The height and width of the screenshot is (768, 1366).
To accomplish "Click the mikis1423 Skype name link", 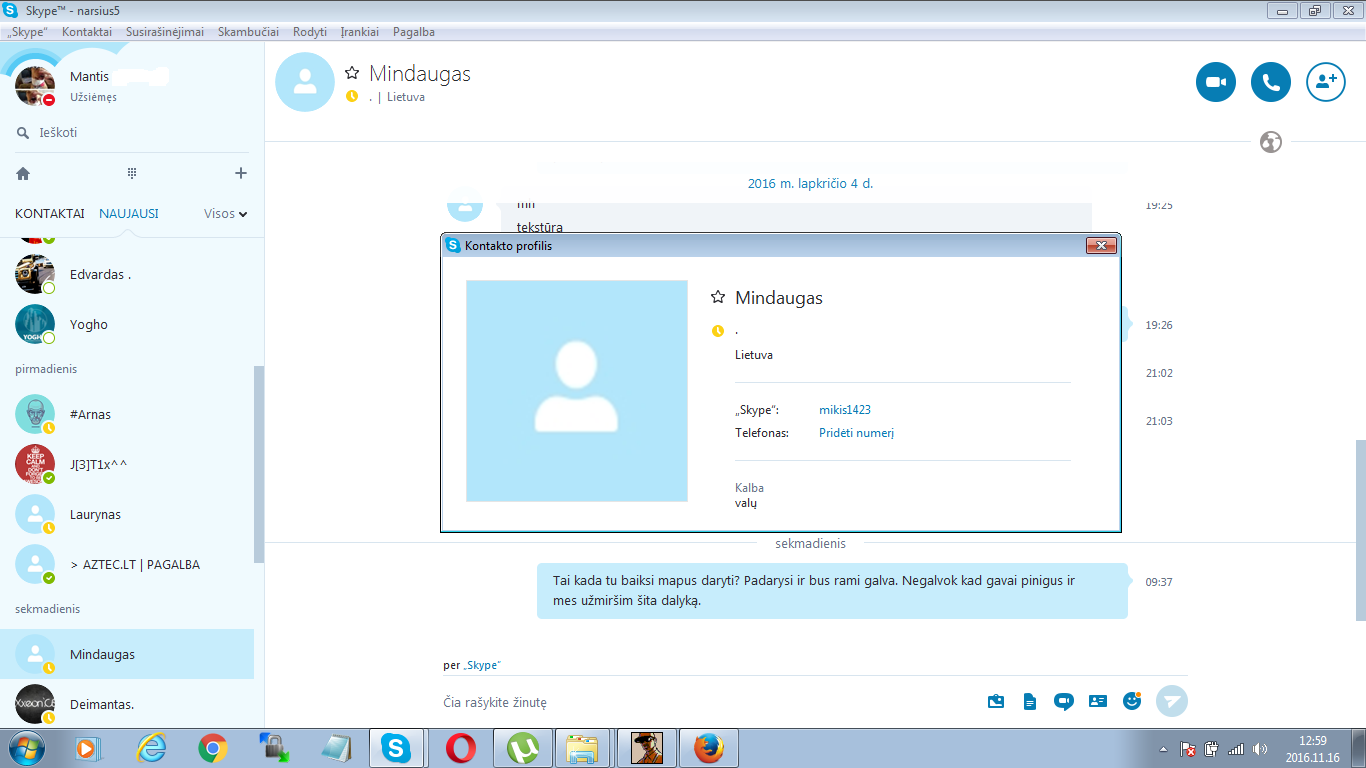I will [845, 410].
